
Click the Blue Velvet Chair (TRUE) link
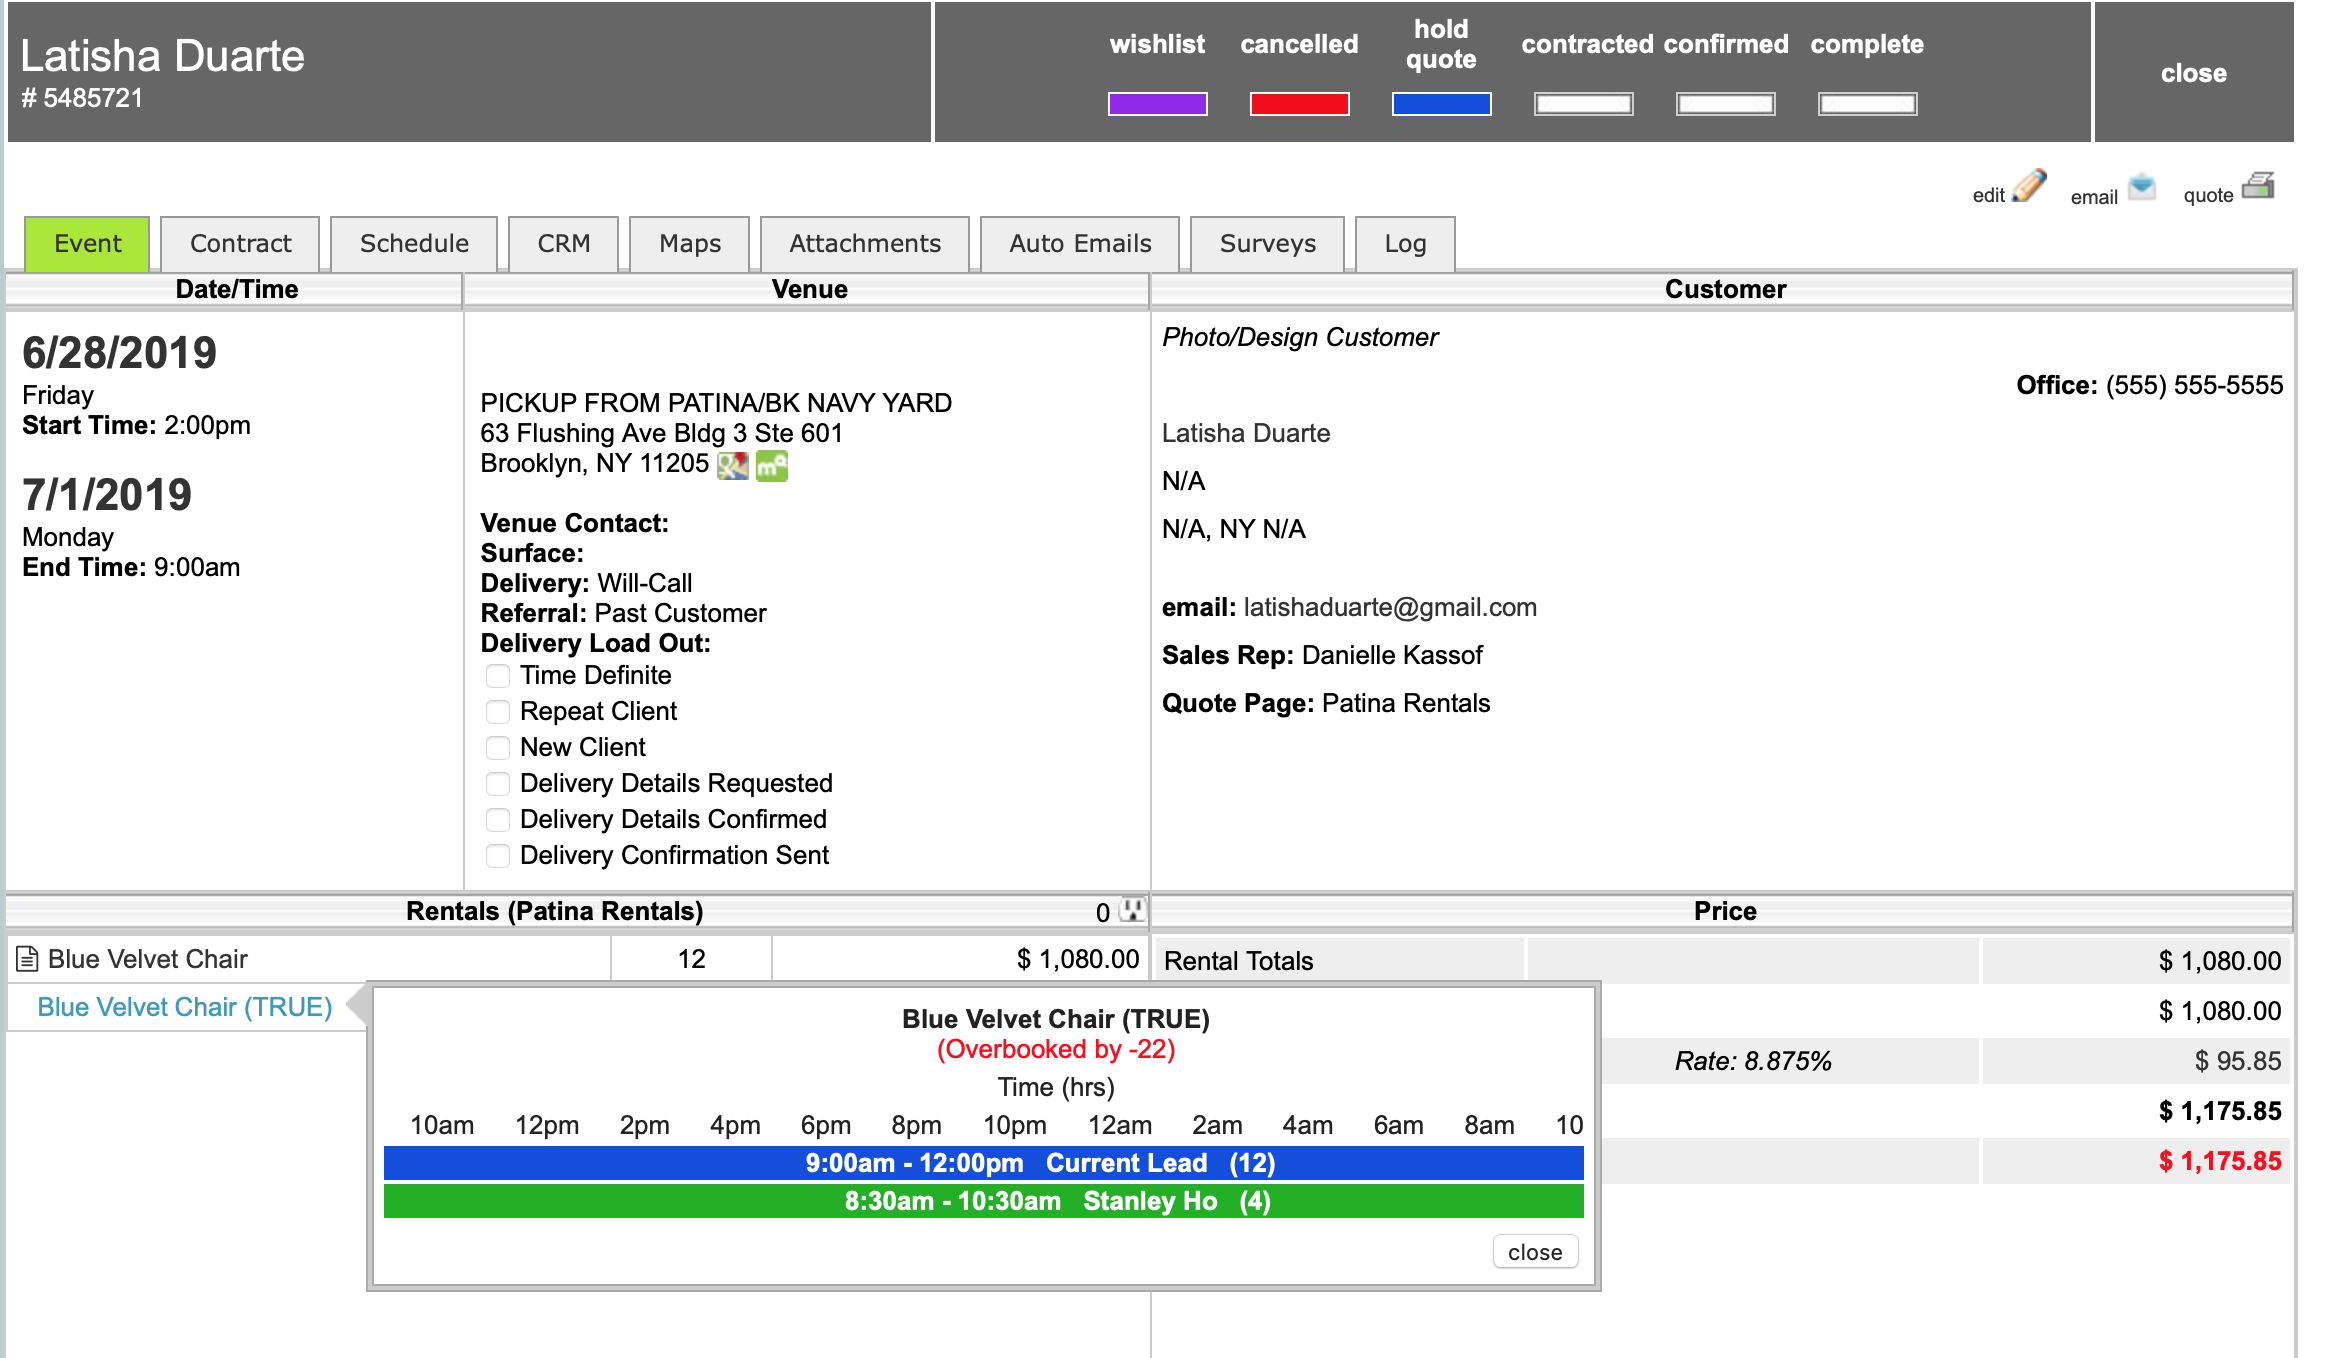pyautogui.click(x=185, y=1007)
